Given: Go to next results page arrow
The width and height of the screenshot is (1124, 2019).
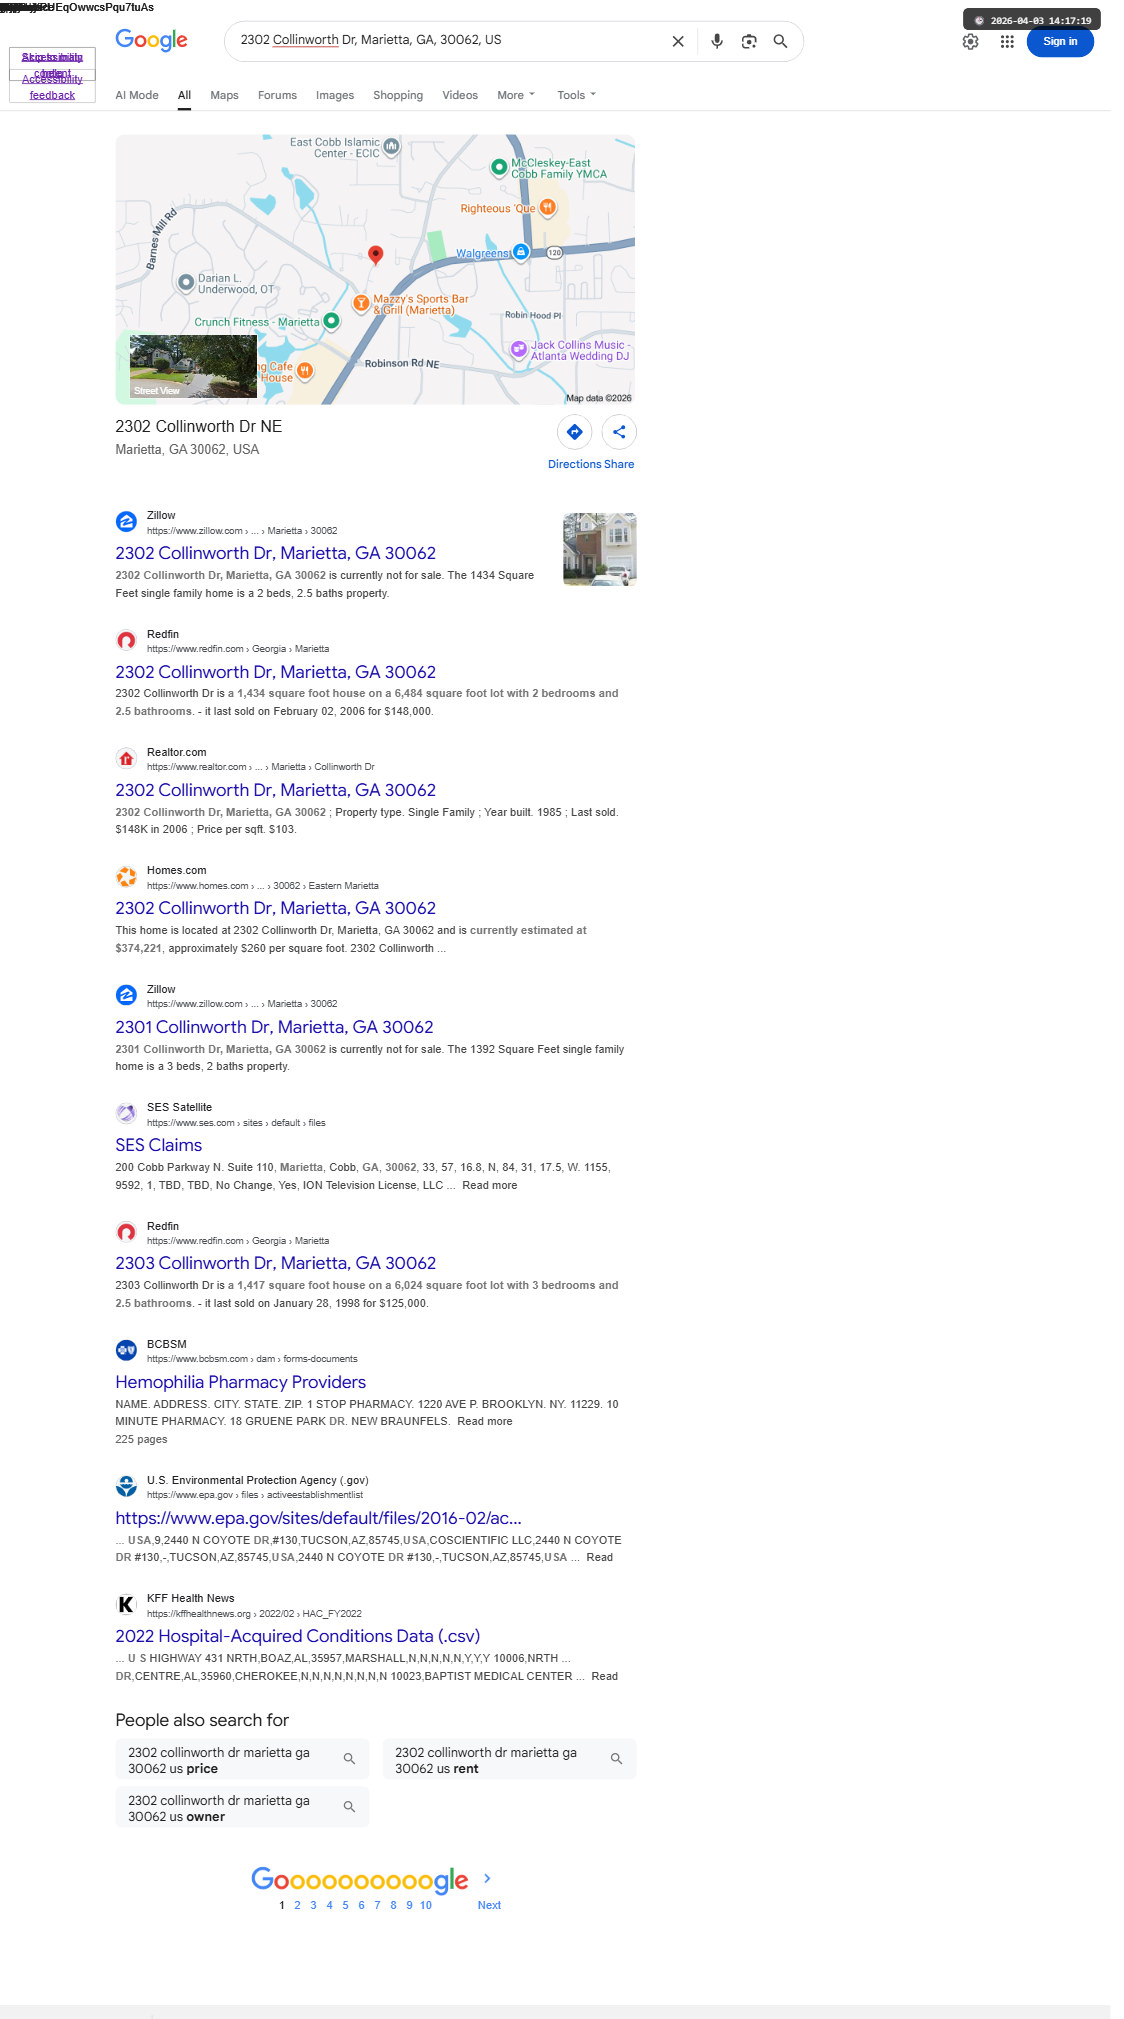Looking at the screenshot, I should click(x=487, y=1879).
